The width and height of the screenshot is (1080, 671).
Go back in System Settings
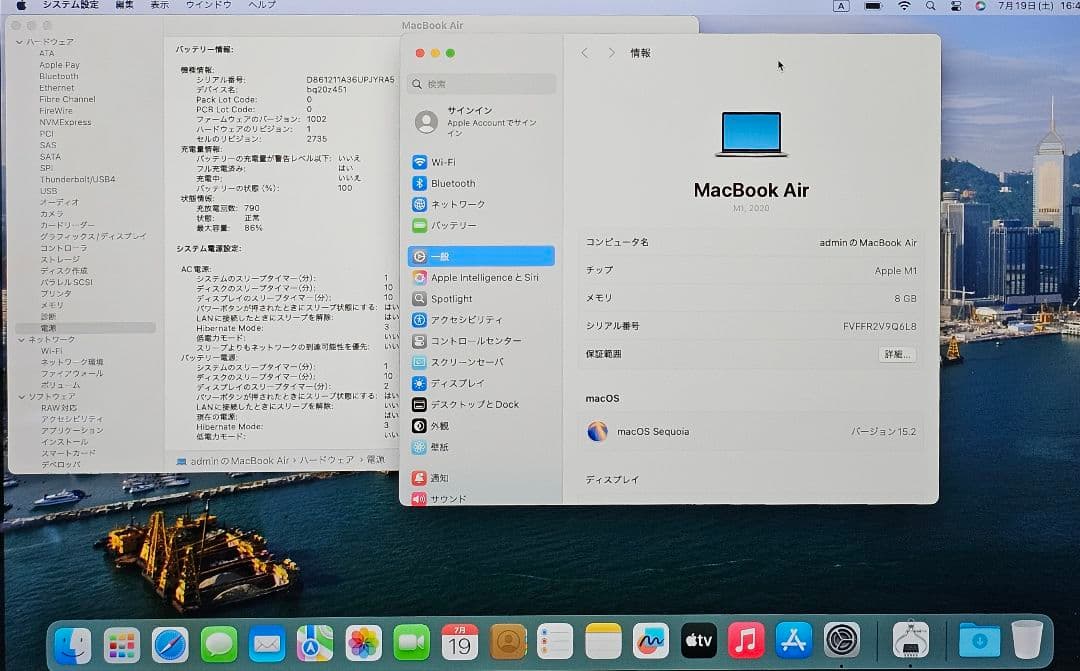(x=585, y=53)
